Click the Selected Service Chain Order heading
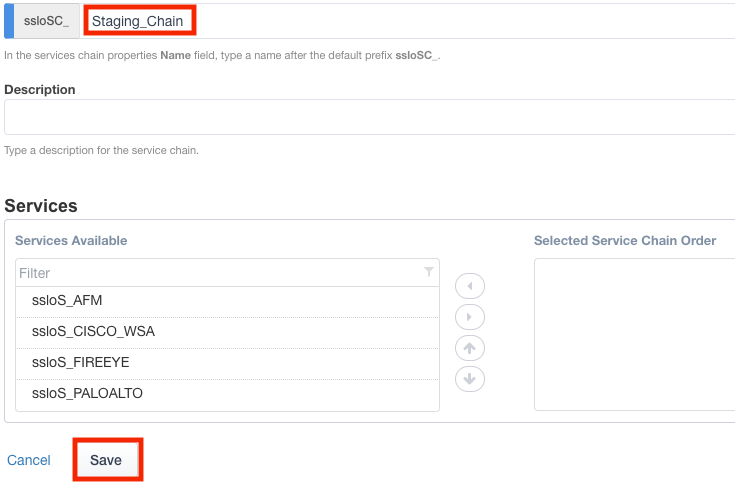Image resolution: width=735 pixels, height=486 pixels. (625, 241)
